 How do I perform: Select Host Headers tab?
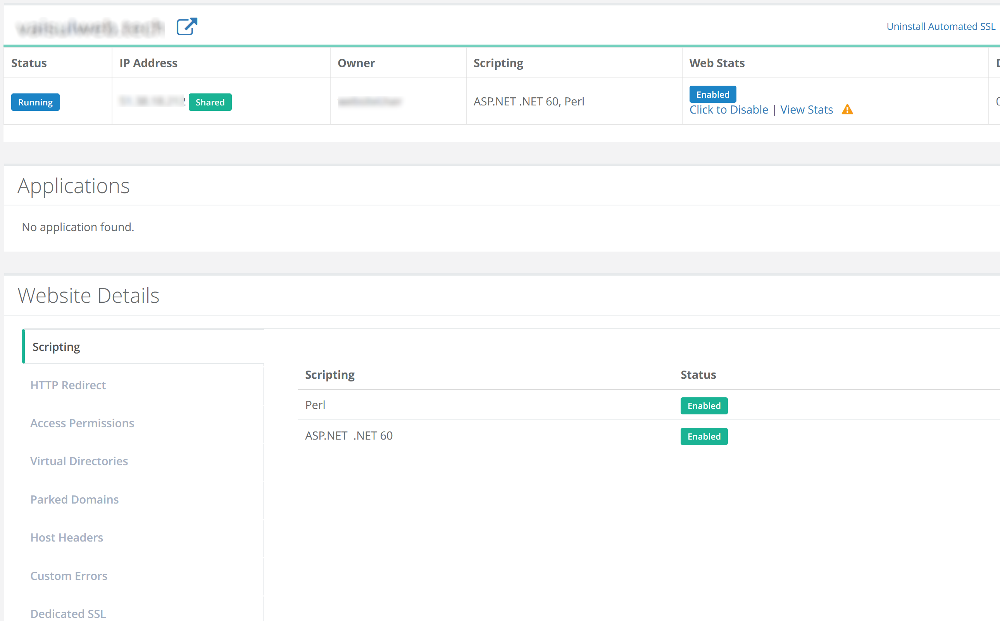tap(67, 537)
